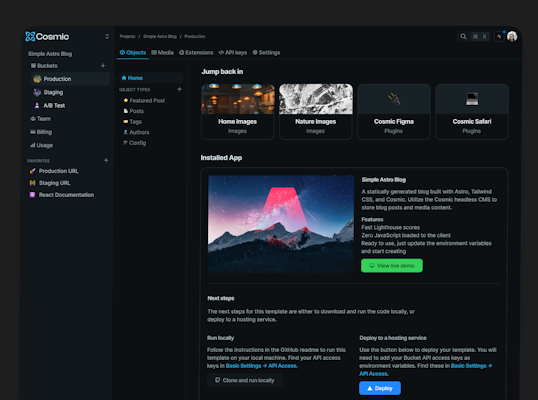Open the project switcher chevrons beside Cosmic
Image resolution: width=538 pixels, height=400 pixels.
[x=107, y=36]
